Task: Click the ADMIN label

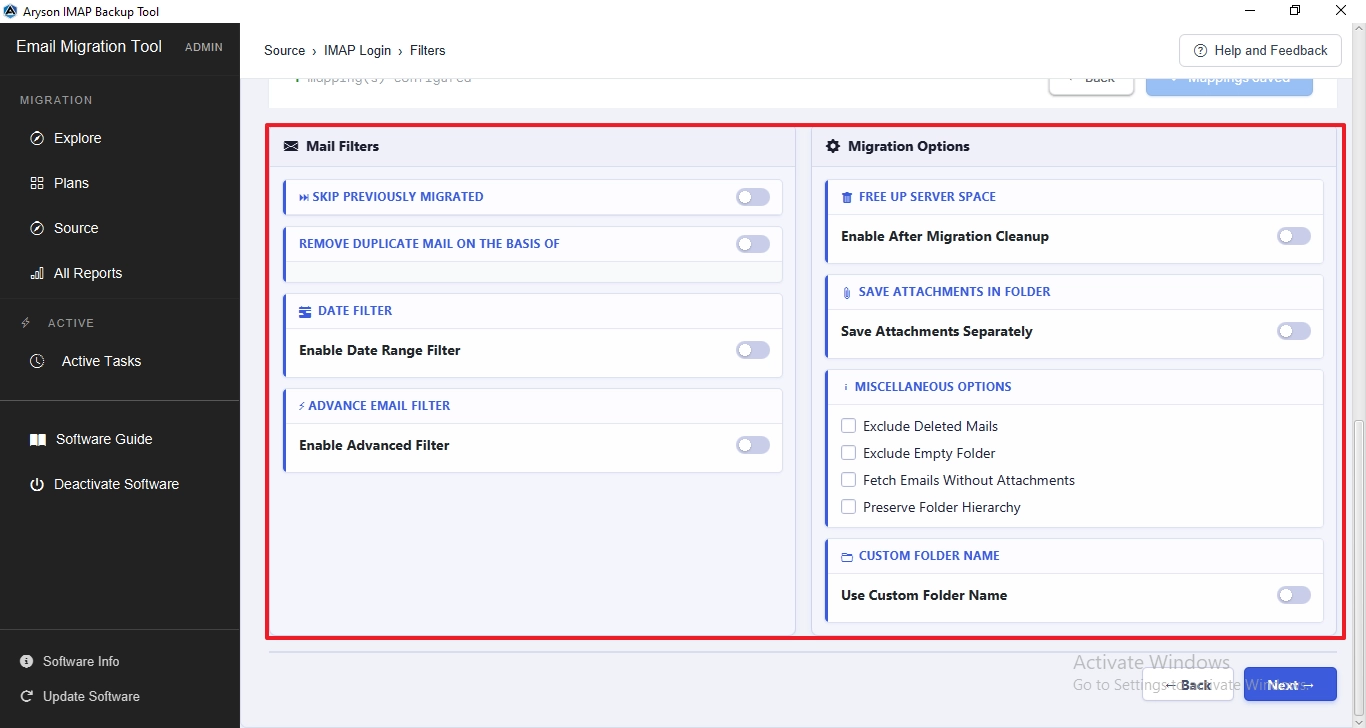Action: [x=204, y=47]
